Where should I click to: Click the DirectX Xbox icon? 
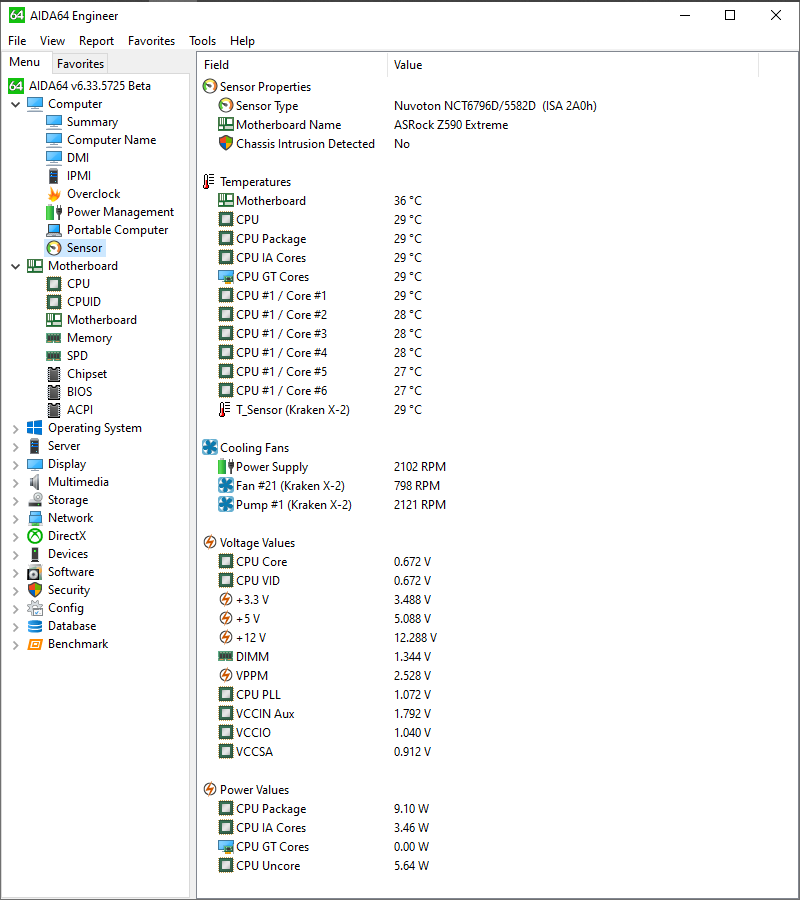[35, 536]
